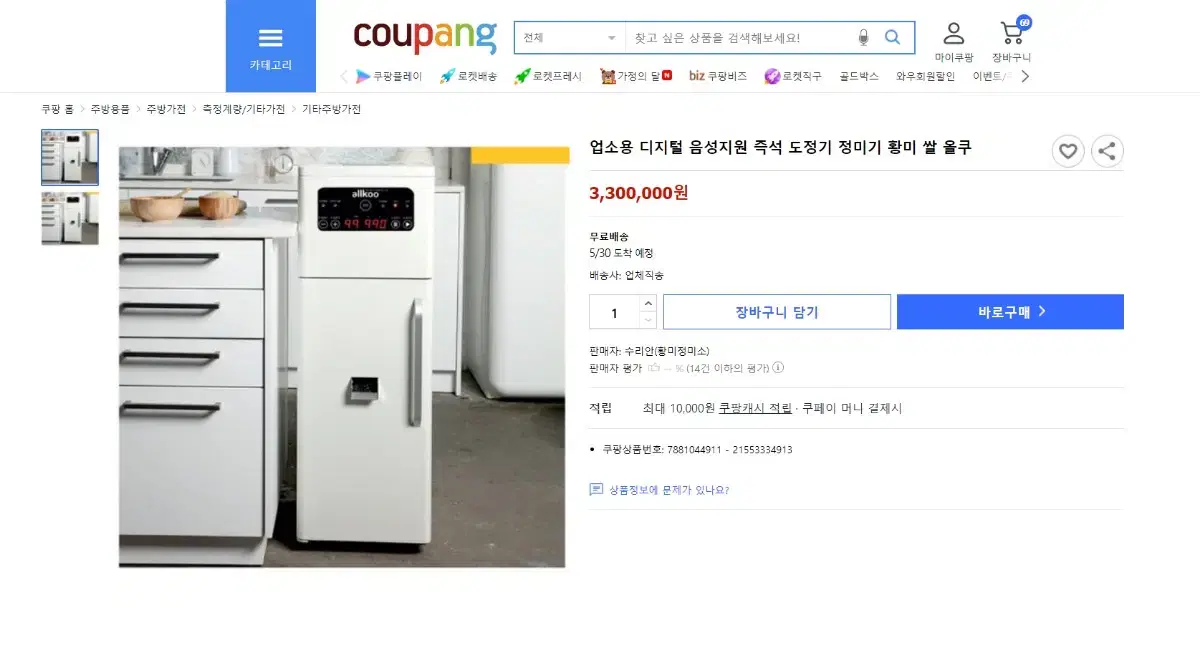Open the 로켓배송 menu item

pos(468,76)
